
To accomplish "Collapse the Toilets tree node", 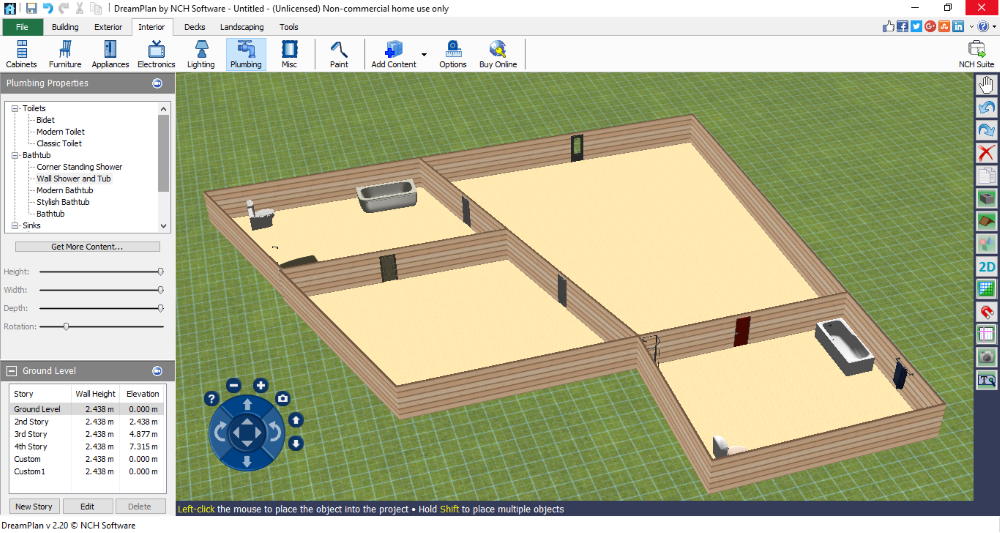I will 15,108.
